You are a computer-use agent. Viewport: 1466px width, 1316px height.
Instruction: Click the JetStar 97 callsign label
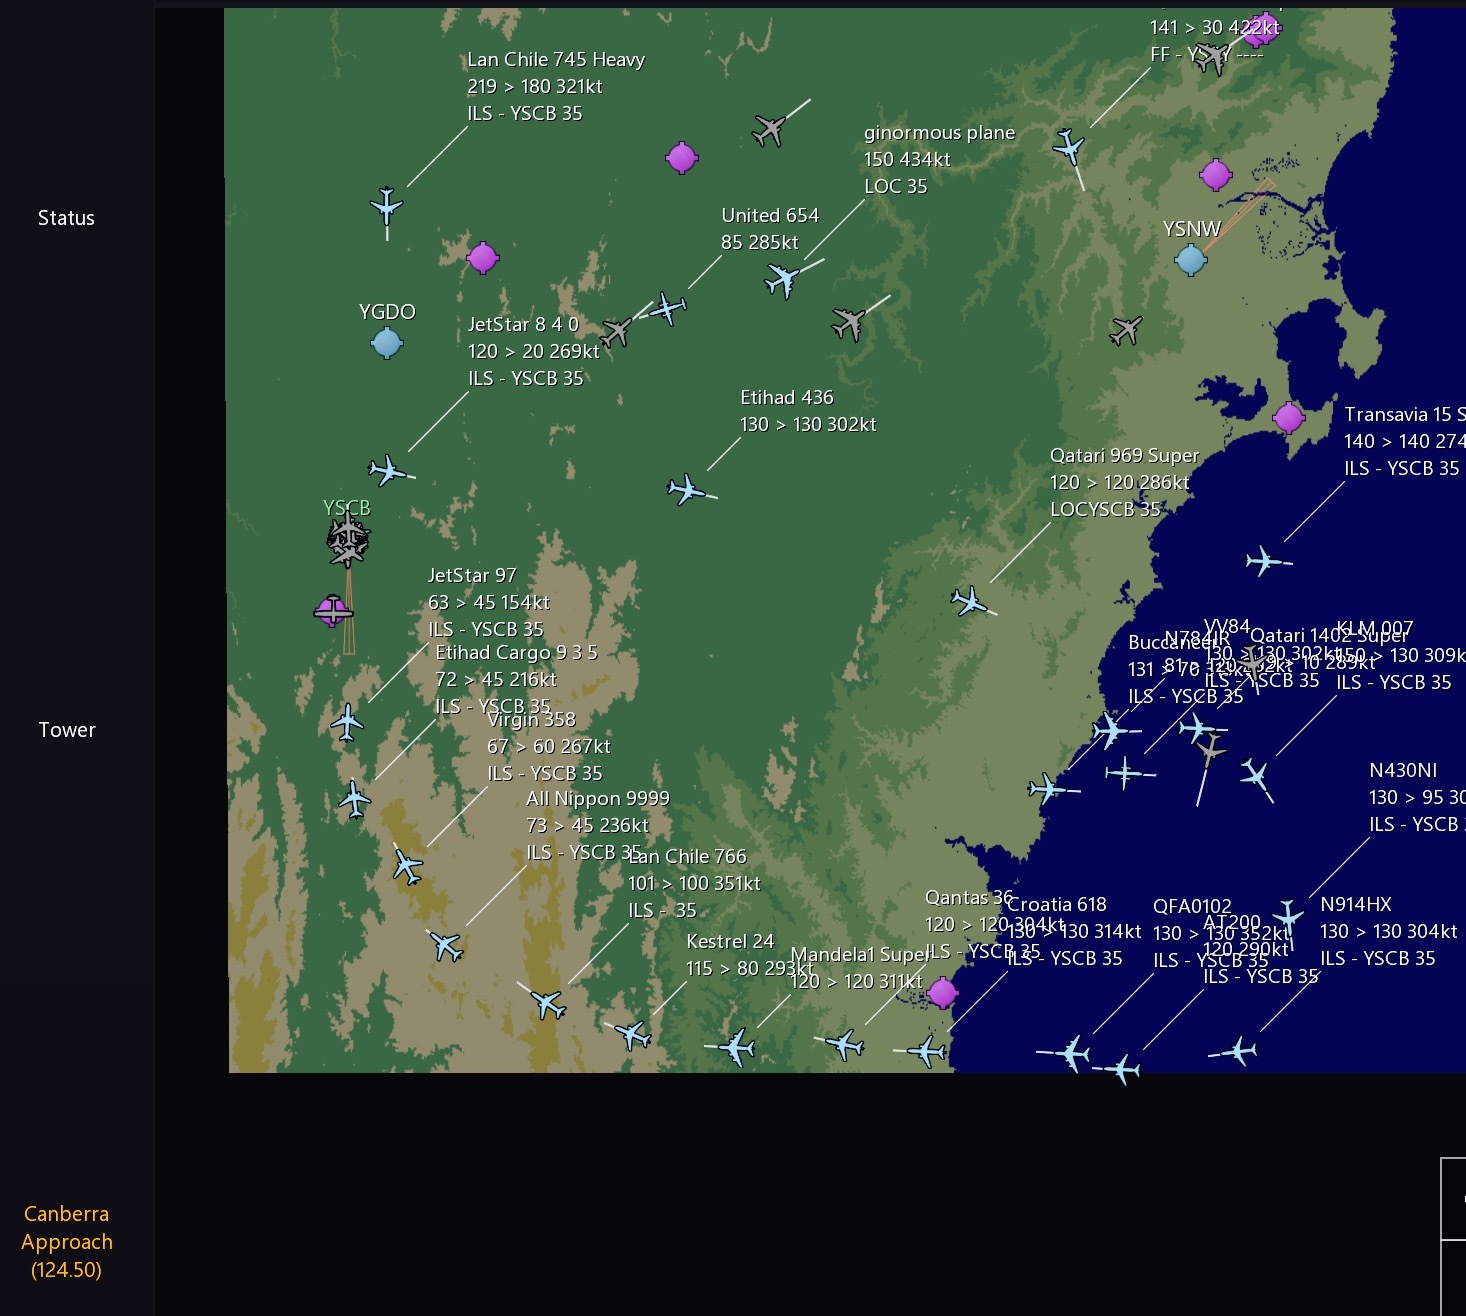point(472,576)
